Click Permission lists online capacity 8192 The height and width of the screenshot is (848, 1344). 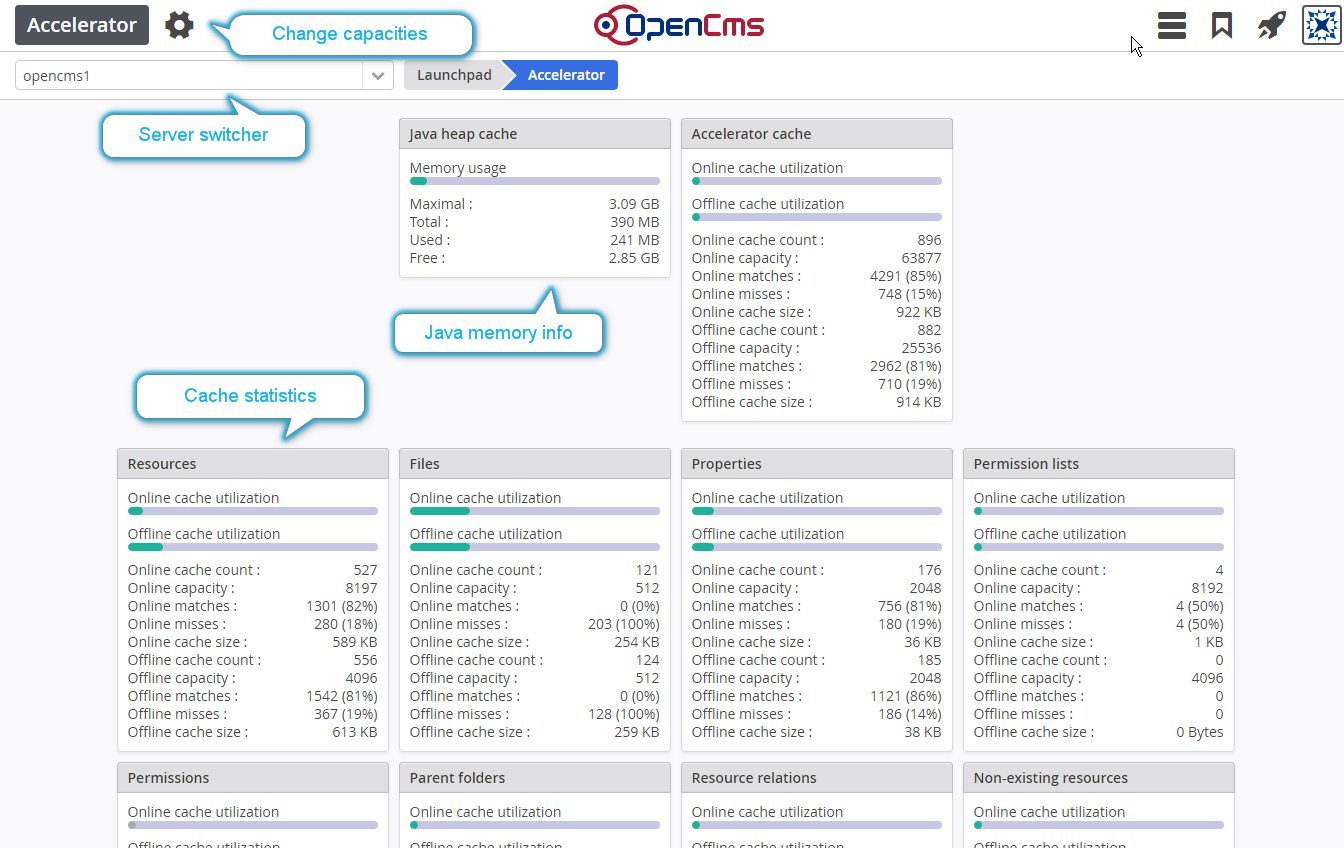[x=1207, y=588]
